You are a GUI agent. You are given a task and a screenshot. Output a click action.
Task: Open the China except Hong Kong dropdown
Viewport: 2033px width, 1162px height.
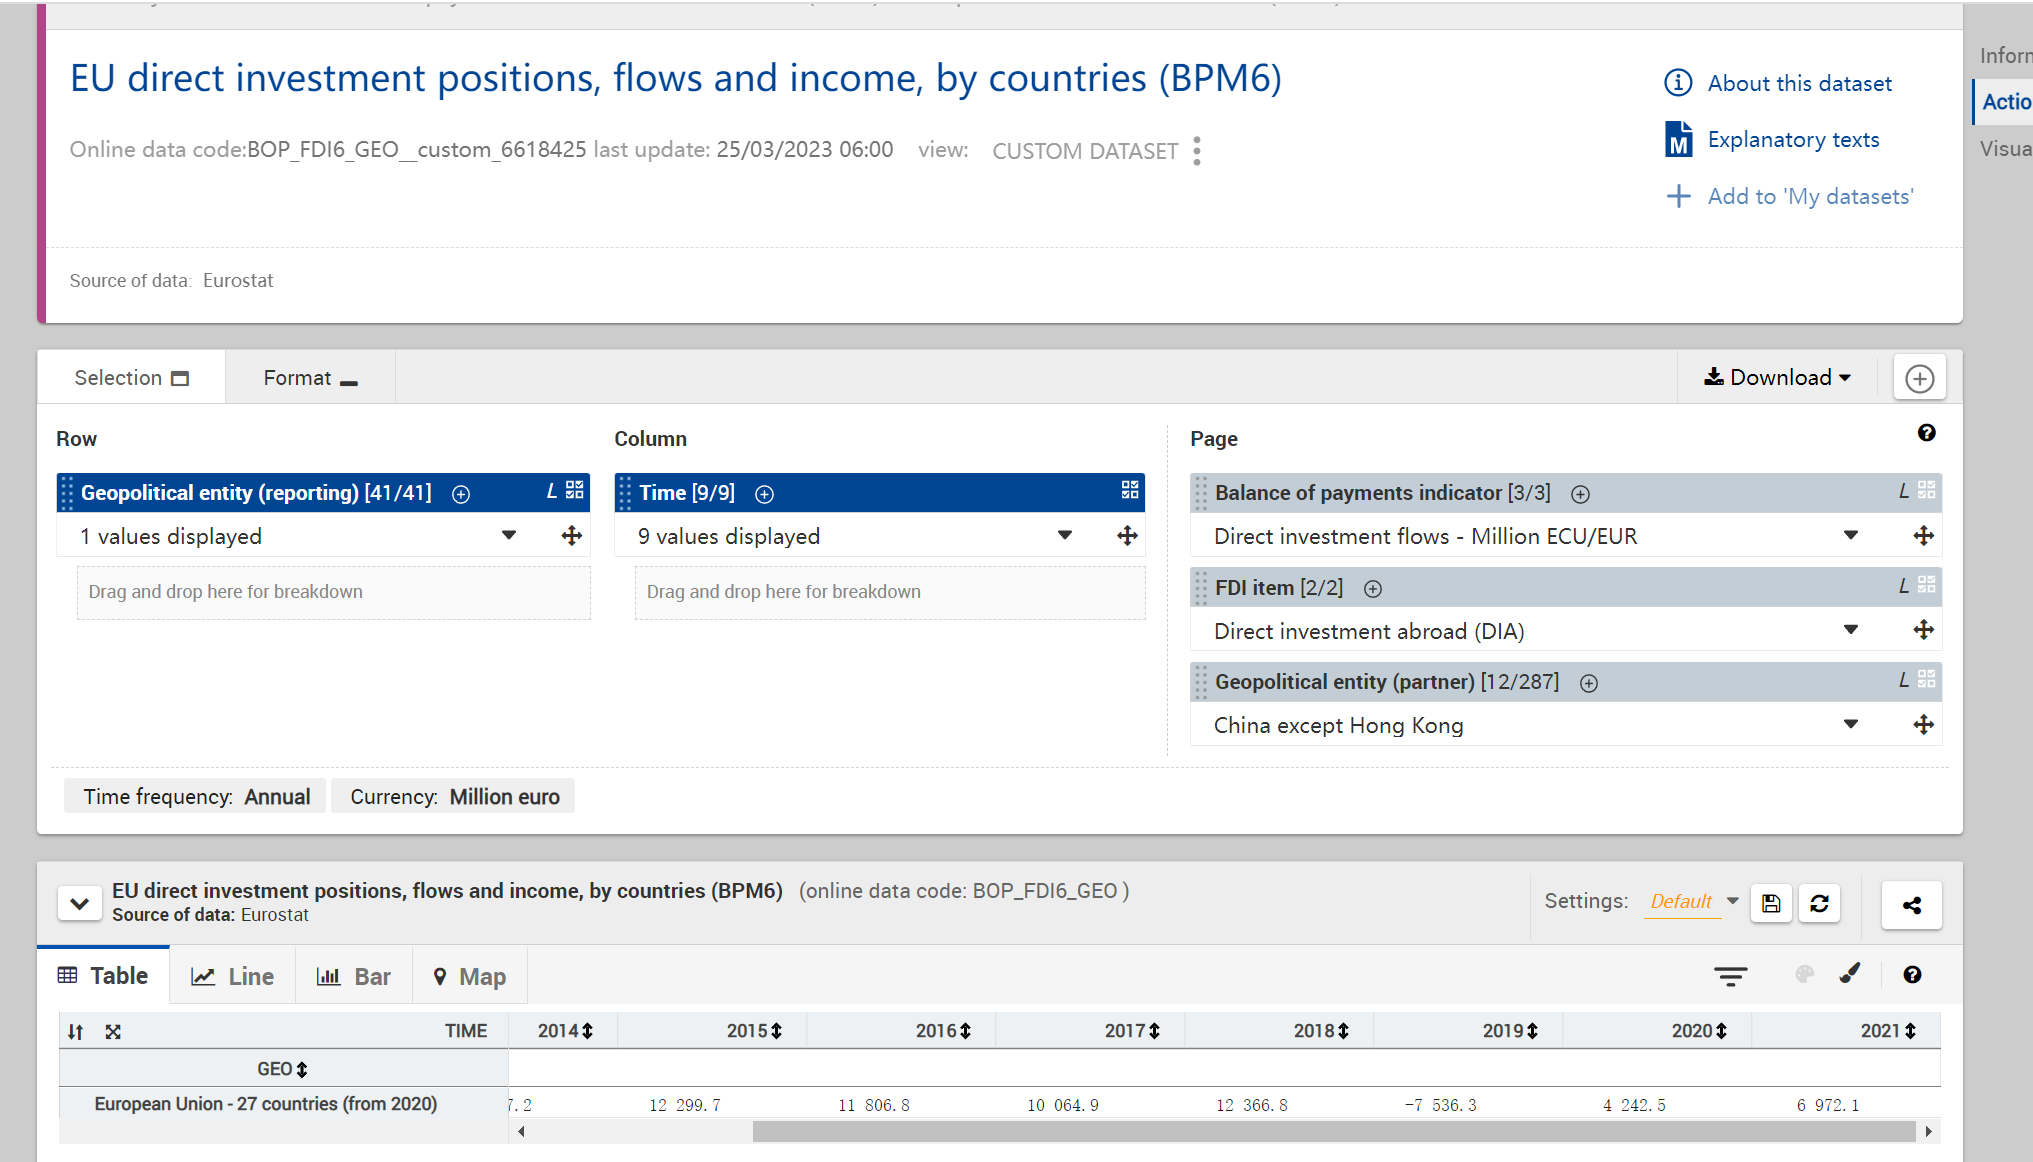[1850, 725]
